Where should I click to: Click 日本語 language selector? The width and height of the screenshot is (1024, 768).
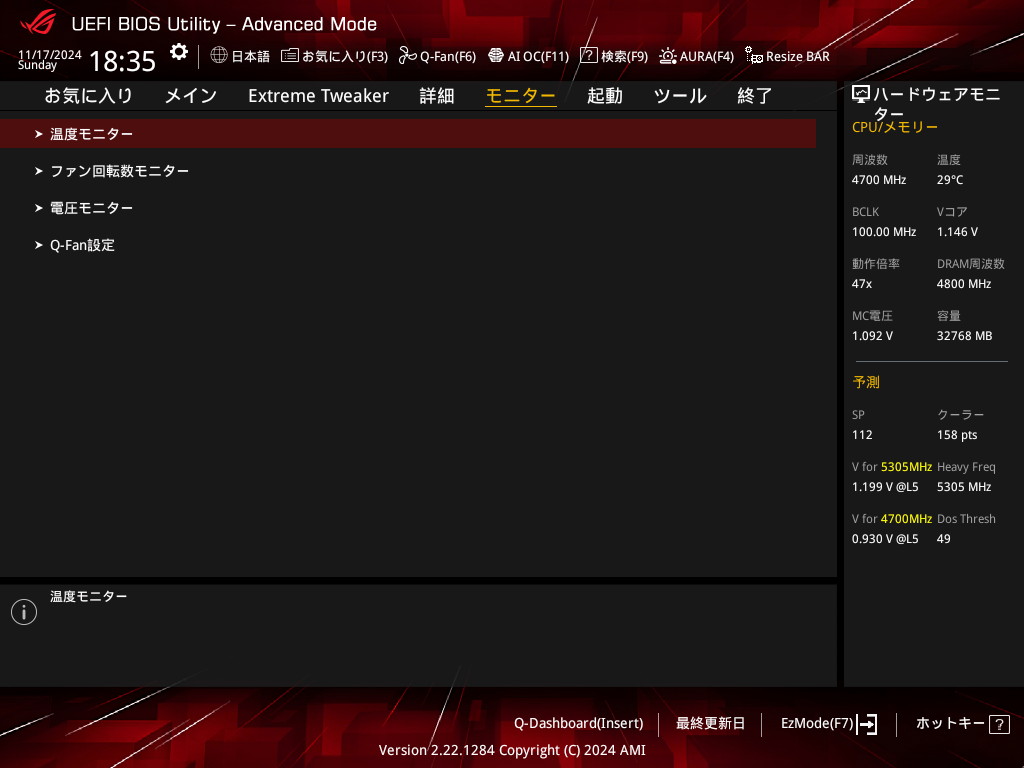tap(251, 57)
